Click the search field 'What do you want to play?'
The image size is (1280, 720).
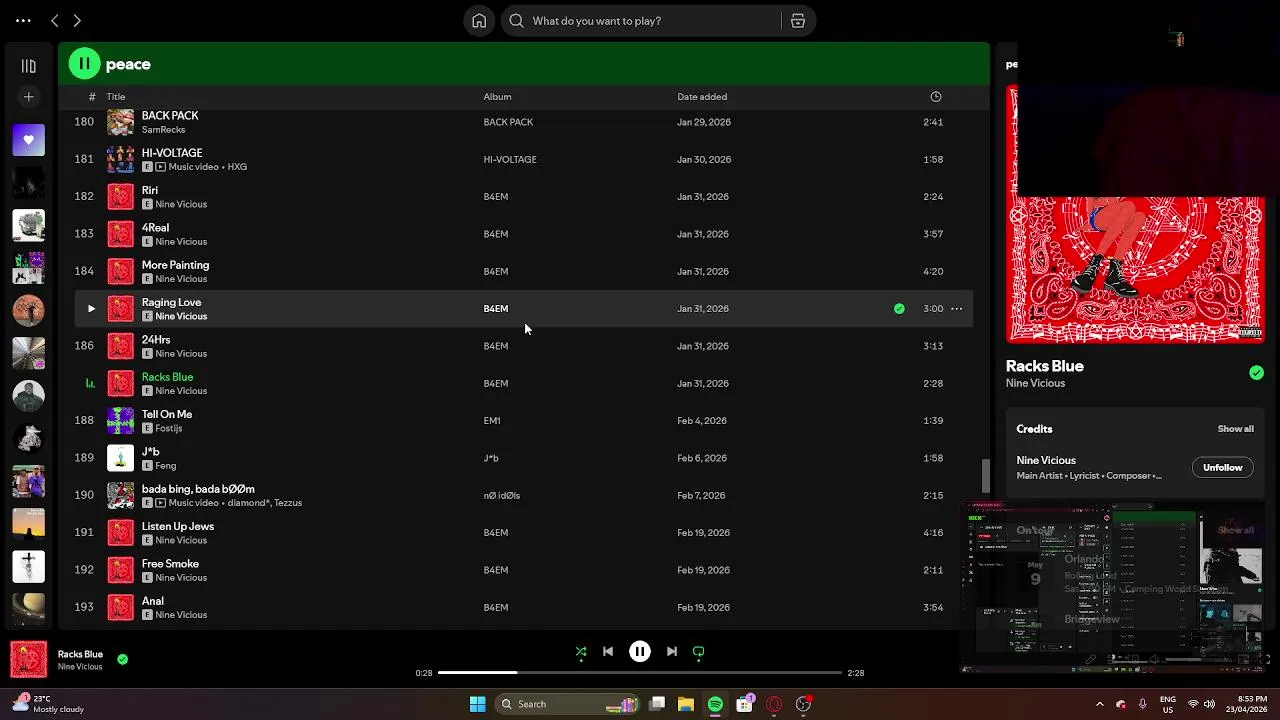pyautogui.click(x=640, y=20)
